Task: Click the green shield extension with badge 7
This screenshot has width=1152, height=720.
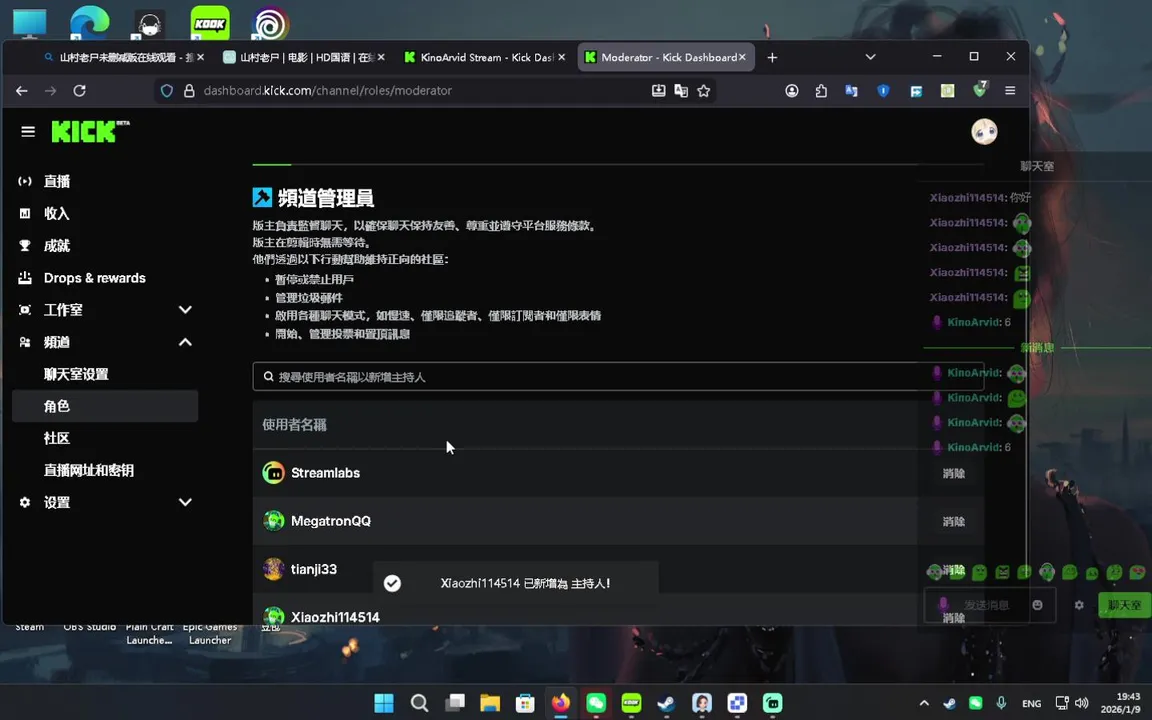Action: point(979,90)
